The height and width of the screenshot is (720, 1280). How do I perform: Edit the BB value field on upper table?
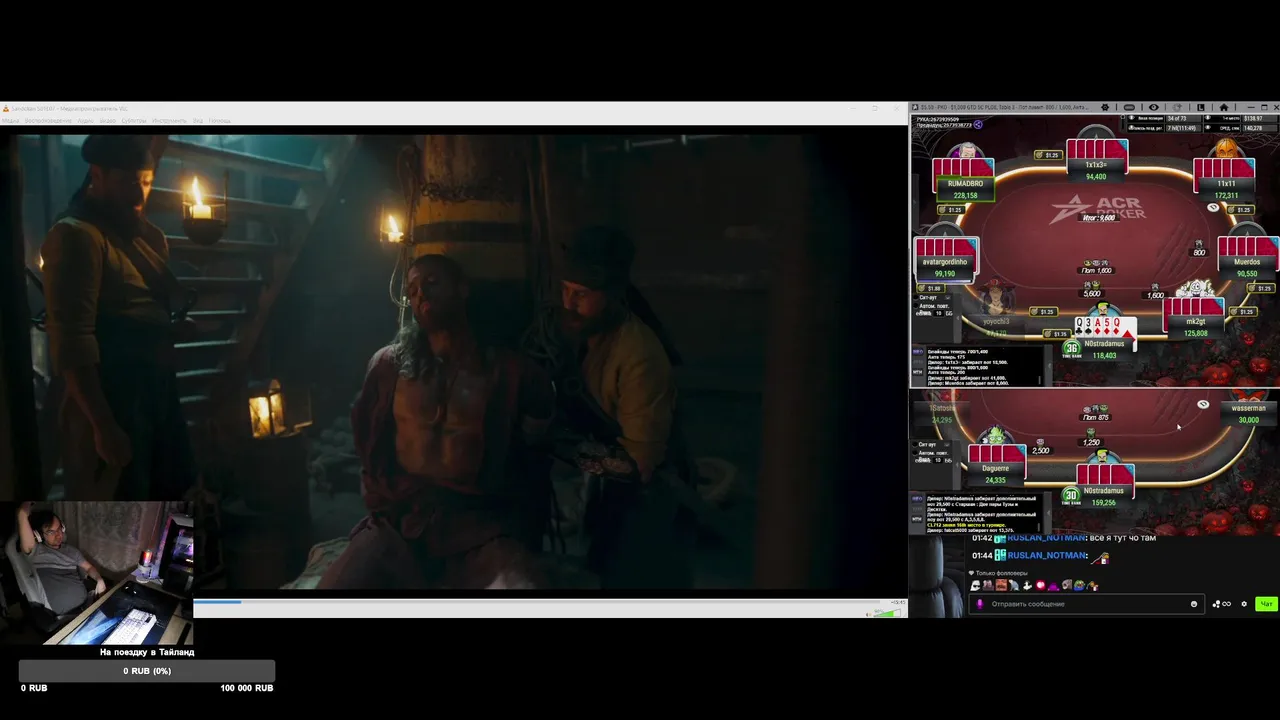[x=938, y=313]
